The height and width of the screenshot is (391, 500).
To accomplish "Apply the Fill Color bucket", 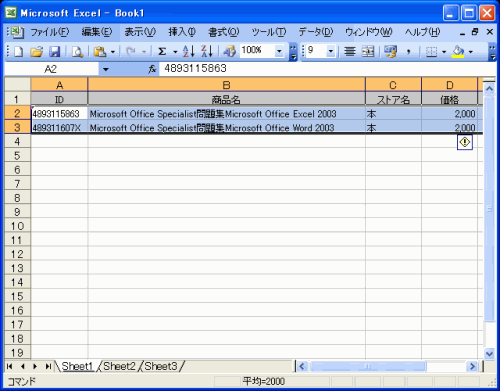I will coord(458,52).
